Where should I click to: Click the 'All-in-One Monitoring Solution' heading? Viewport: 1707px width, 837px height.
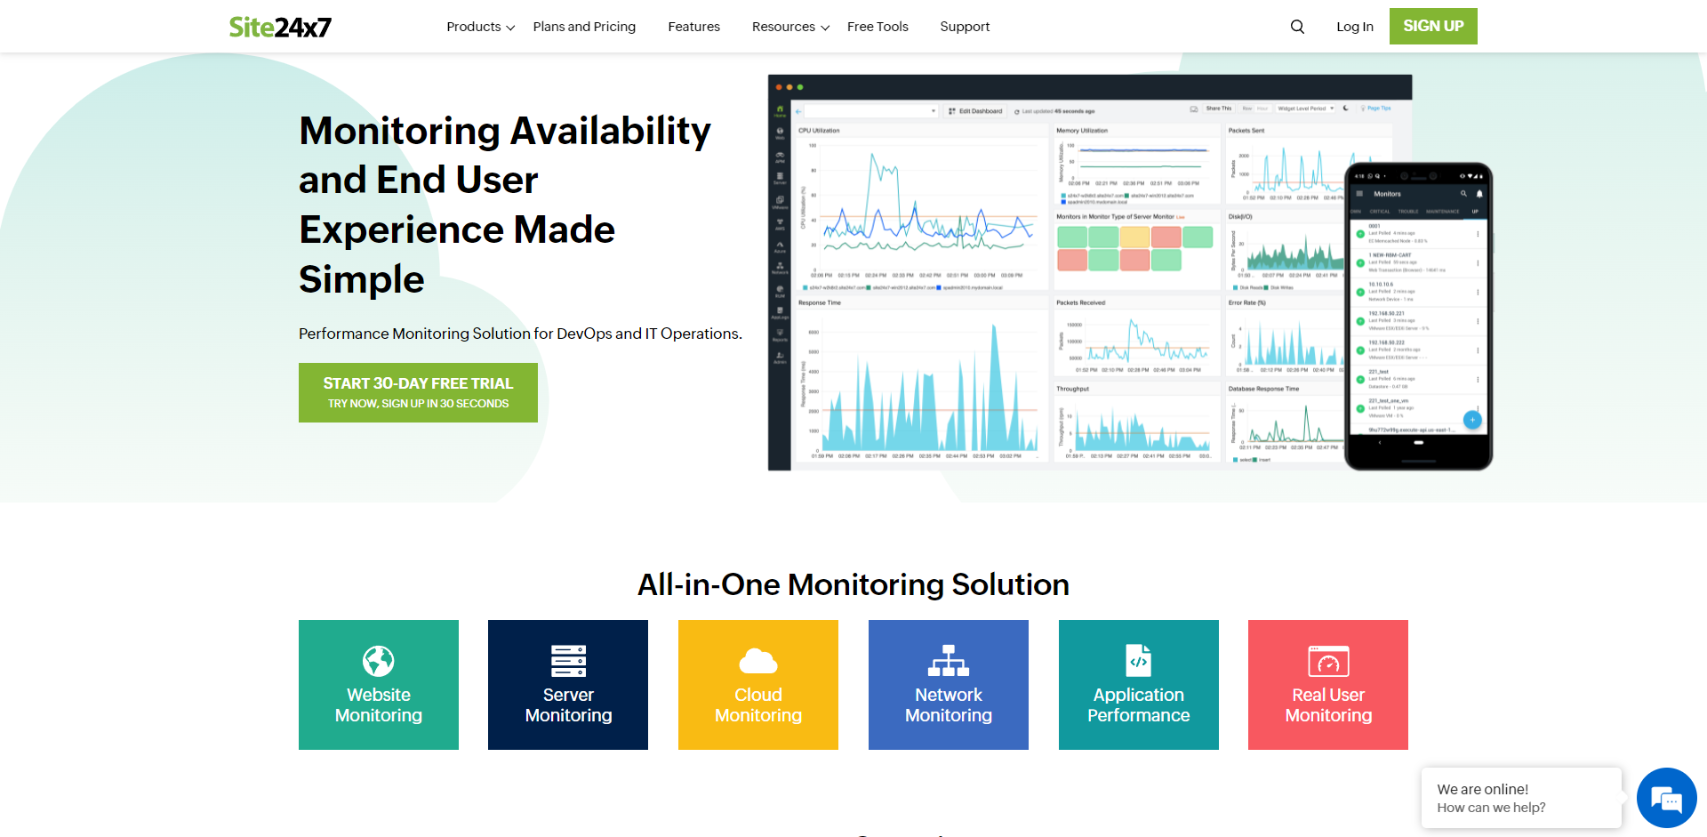coord(854,584)
